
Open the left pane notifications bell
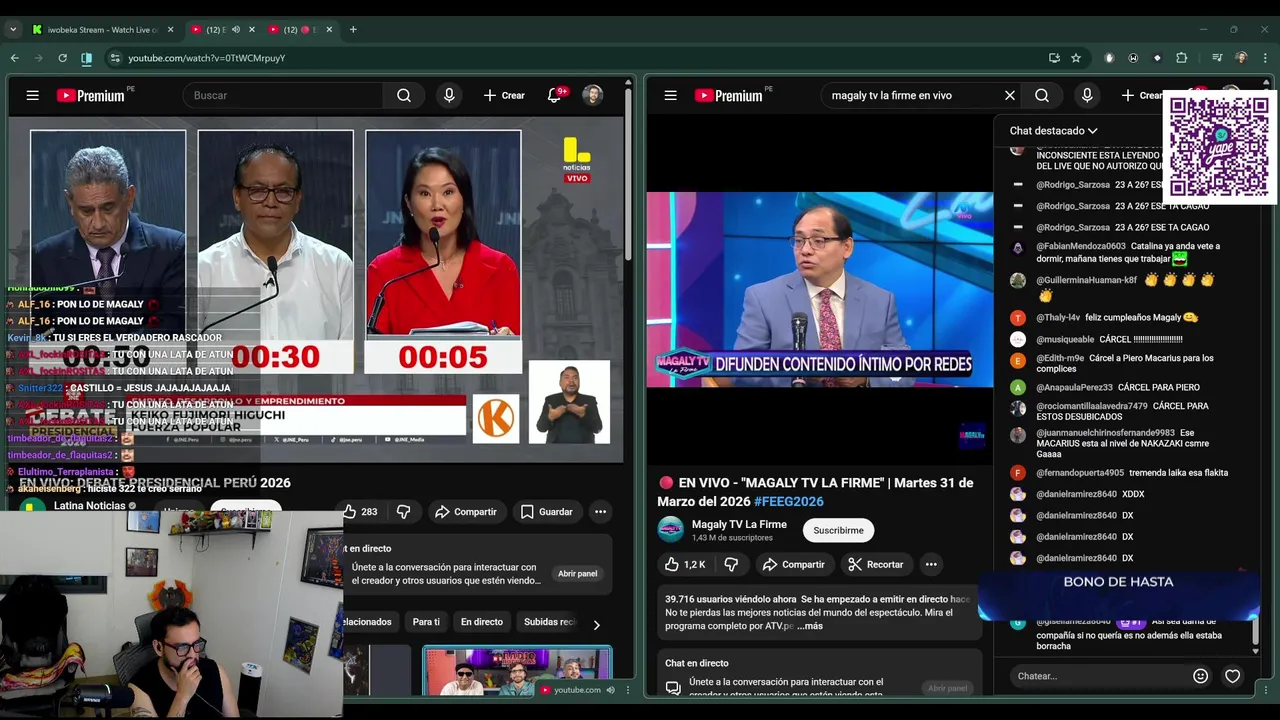coord(554,95)
